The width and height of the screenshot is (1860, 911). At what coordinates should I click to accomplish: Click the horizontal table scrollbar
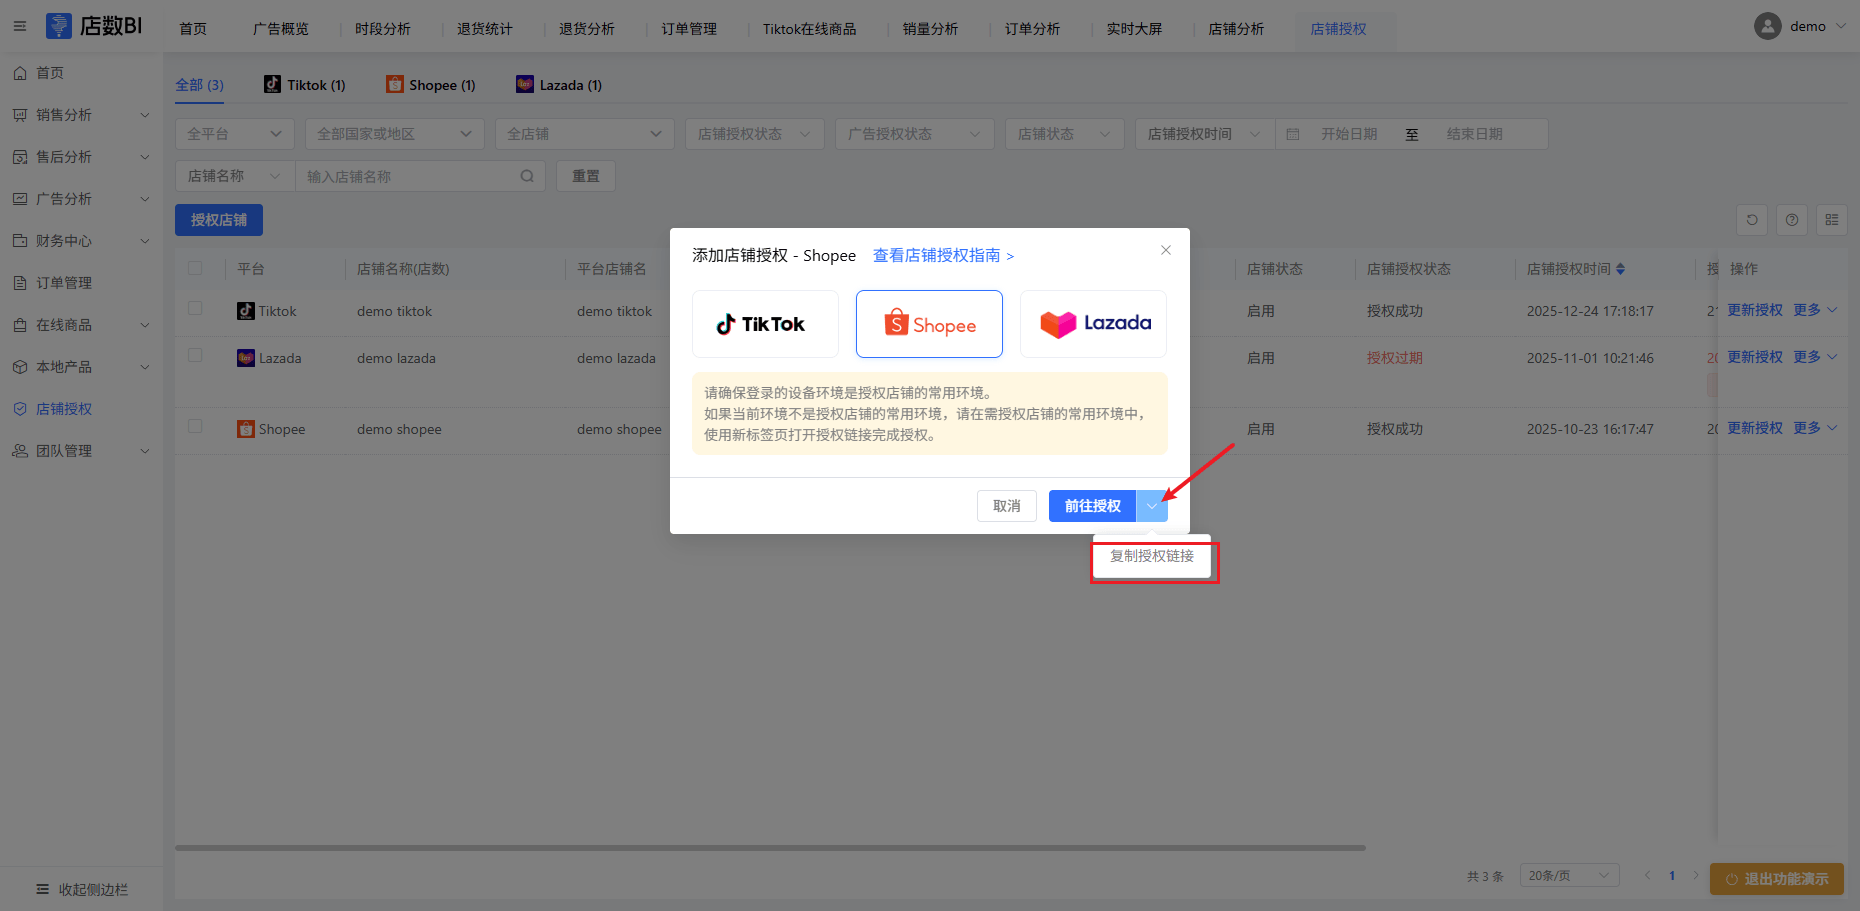[770, 848]
